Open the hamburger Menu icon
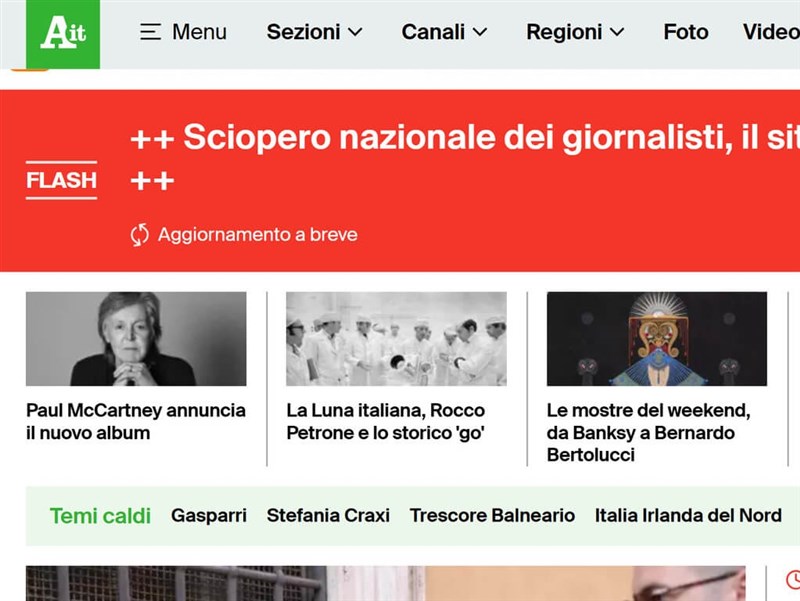The width and height of the screenshot is (800, 601). (151, 32)
